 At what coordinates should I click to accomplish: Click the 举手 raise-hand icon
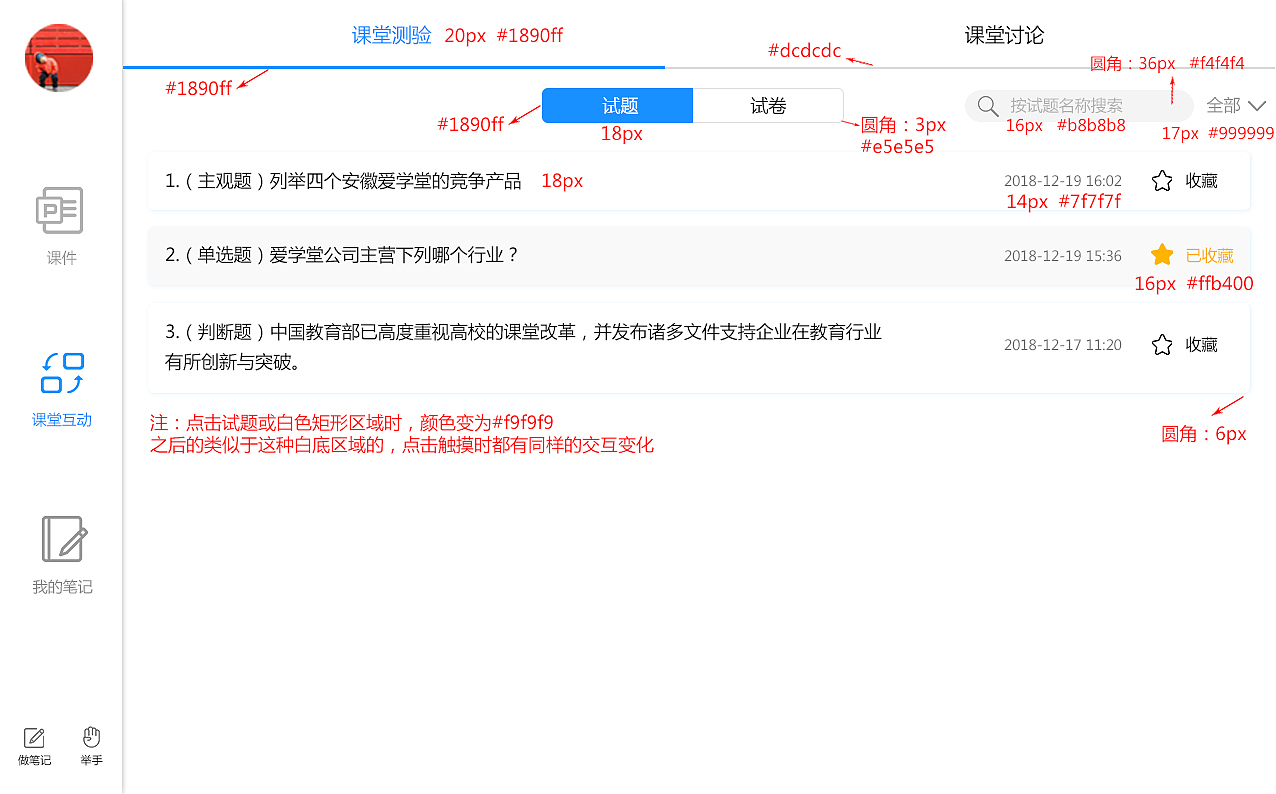click(x=91, y=738)
